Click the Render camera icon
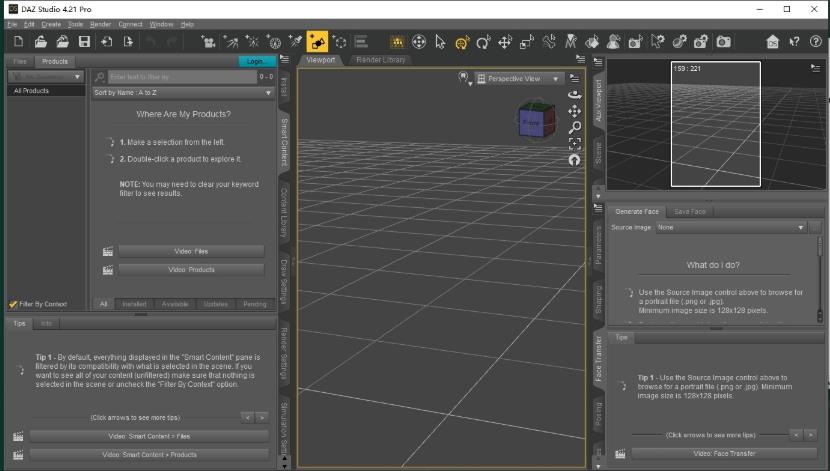Viewport: 830px width, 471px height. coord(724,42)
